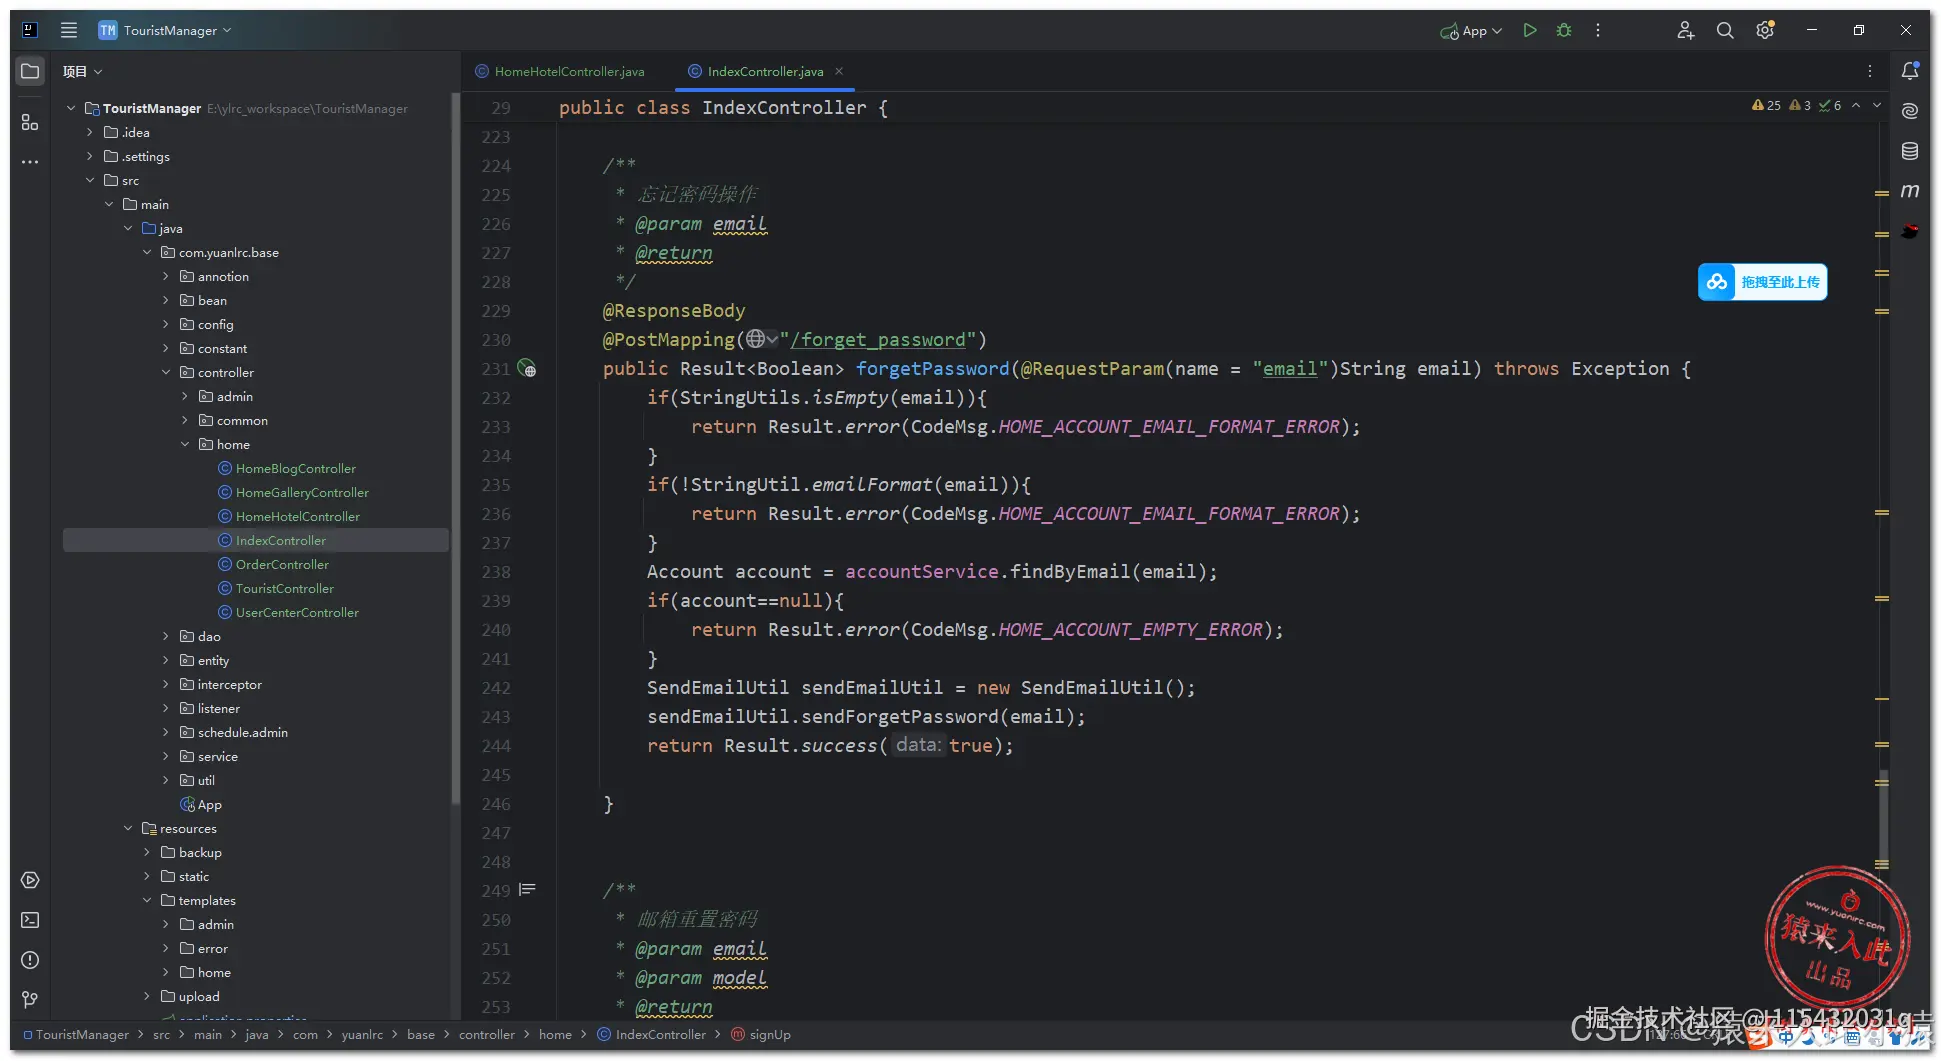
Task: Select the service package
Action: [208, 756]
